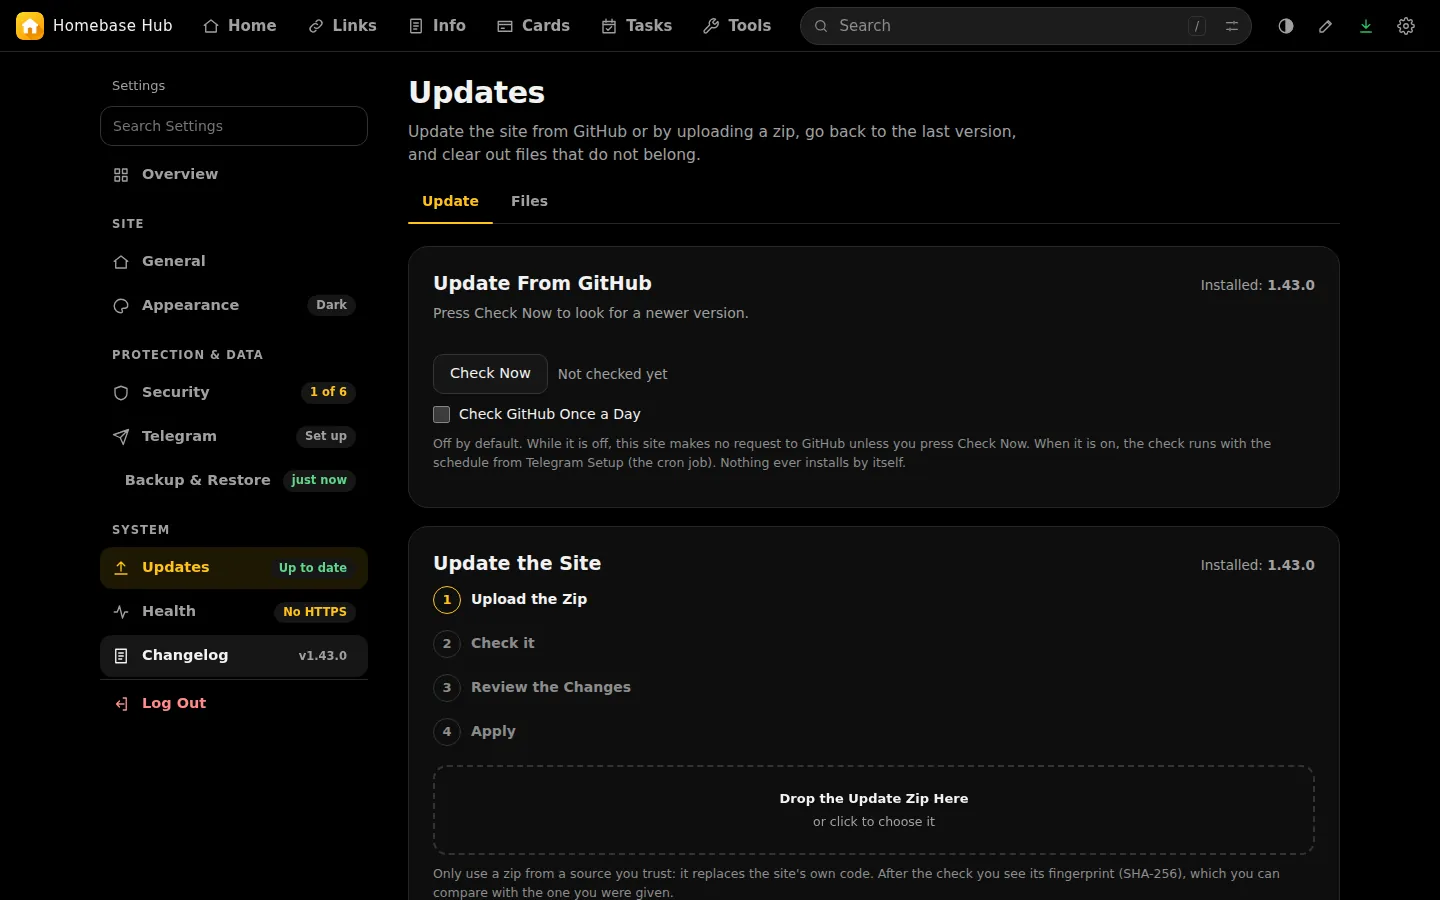The height and width of the screenshot is (900, 1440).
Task: Click the 'Set up' Telegram badge
Action: tap(326, 436)
